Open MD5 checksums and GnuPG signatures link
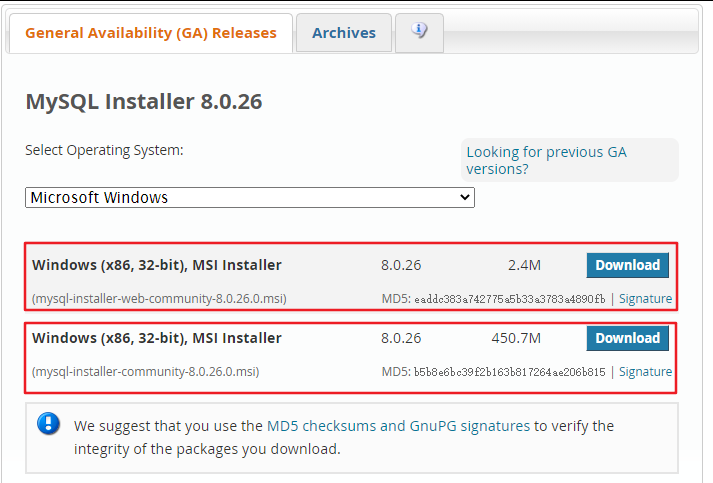The height and width of the screenshot is (483, 713). (398, 426)
